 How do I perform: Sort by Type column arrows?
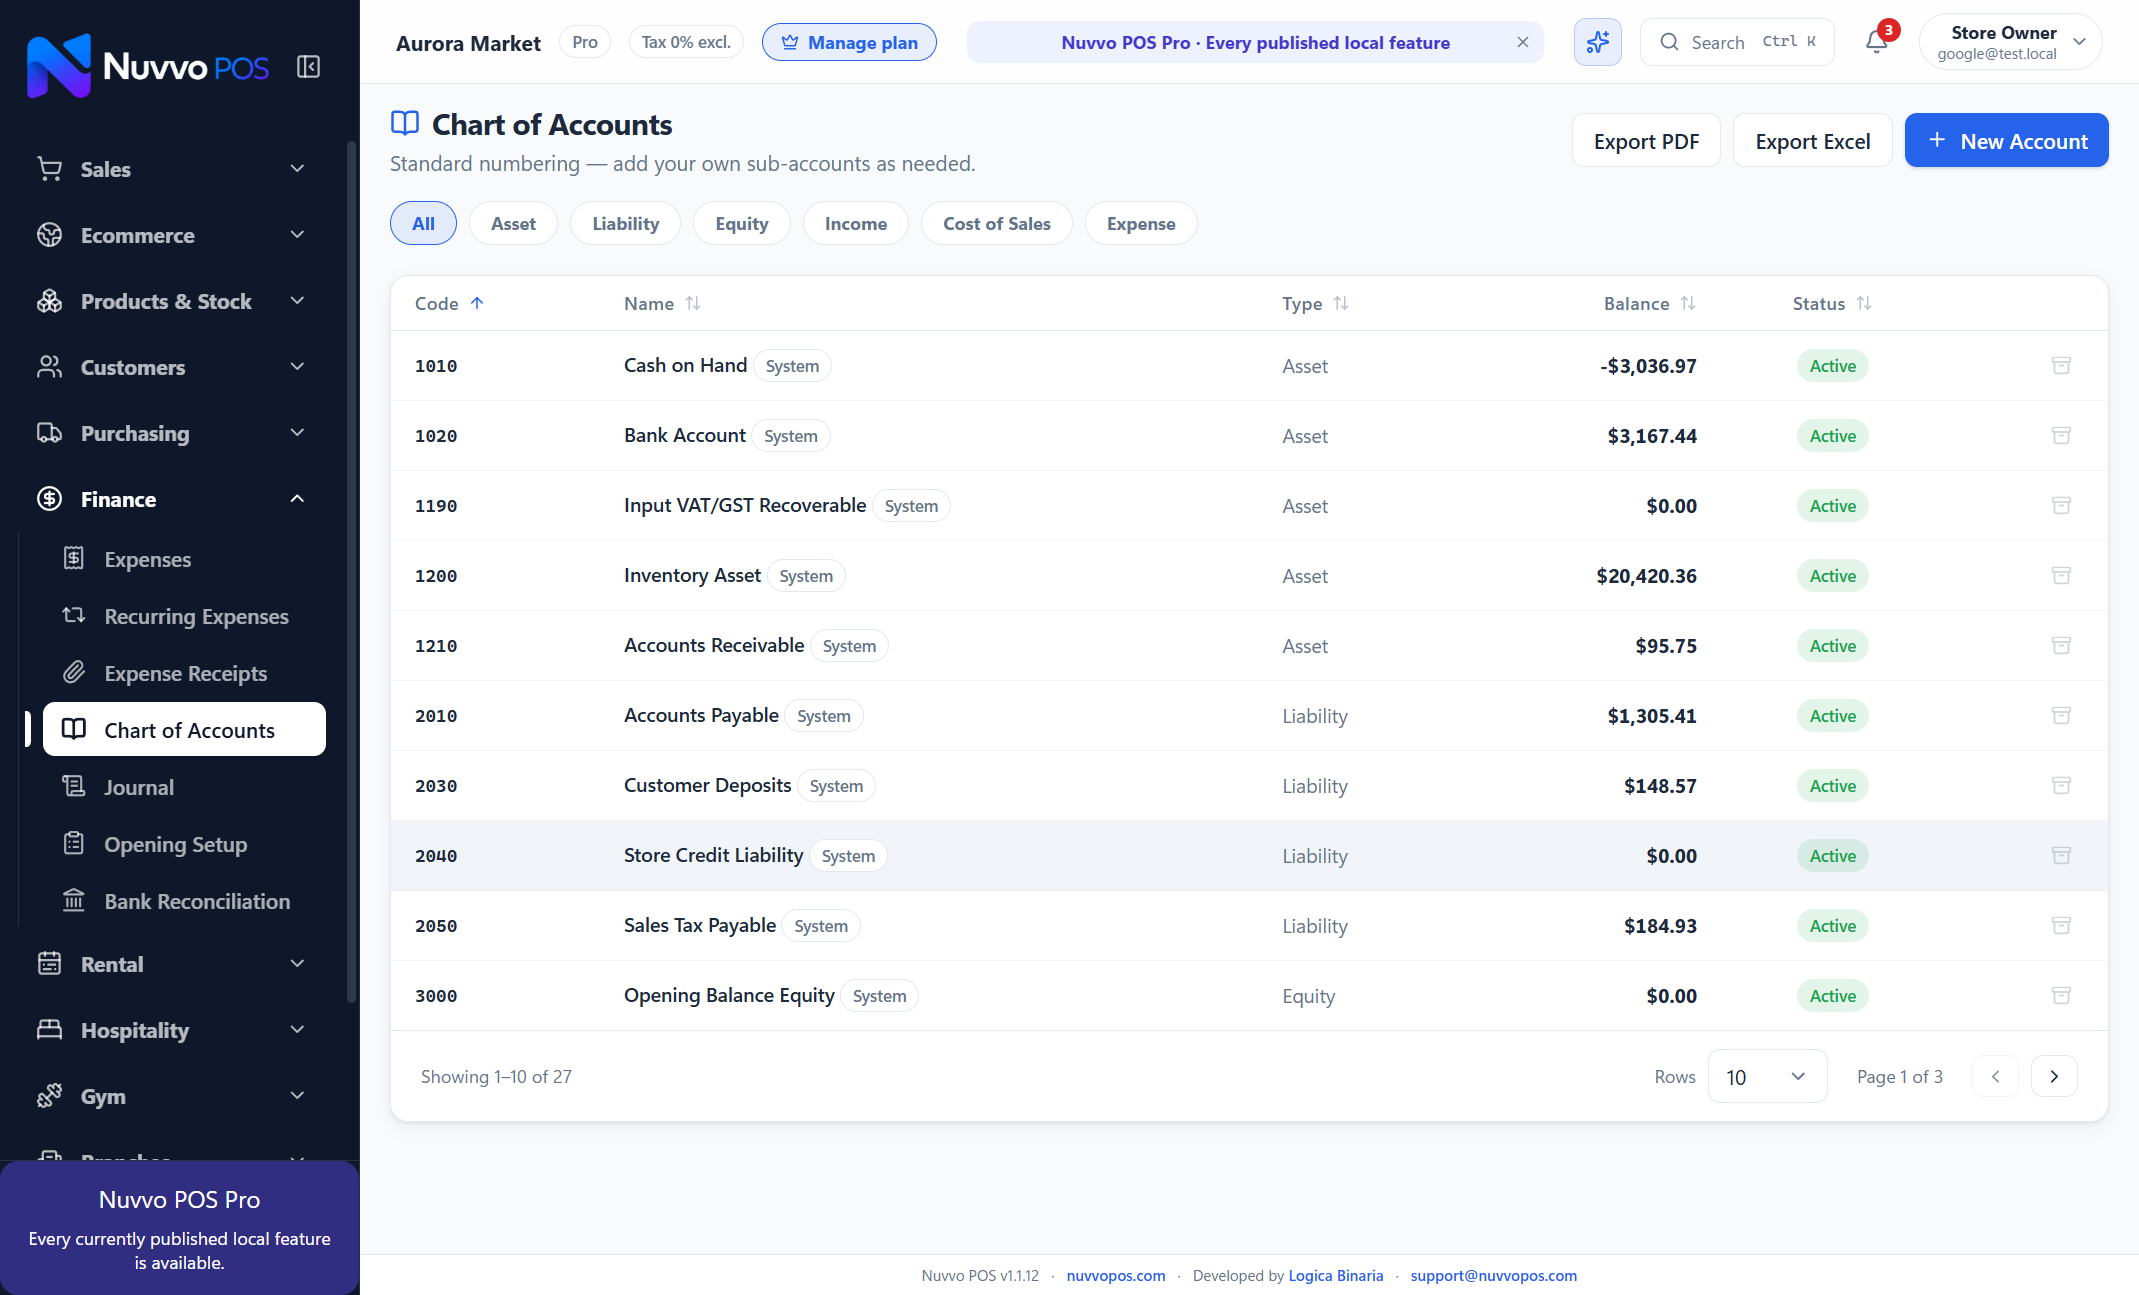[x=1341, y=303]
